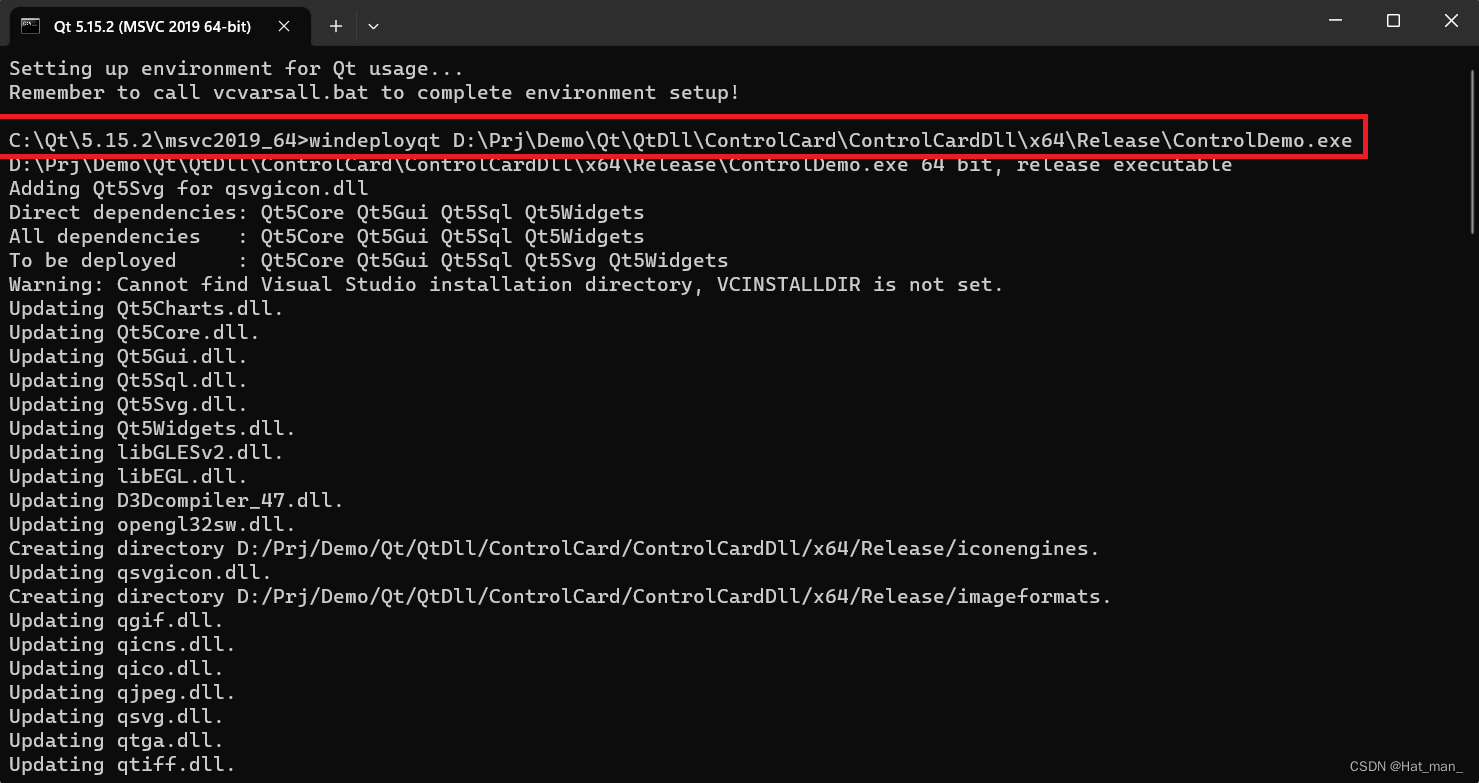Click 'Updating qico.dll.' line
Screen dimensions: 1479x783
tap(117, 669)
